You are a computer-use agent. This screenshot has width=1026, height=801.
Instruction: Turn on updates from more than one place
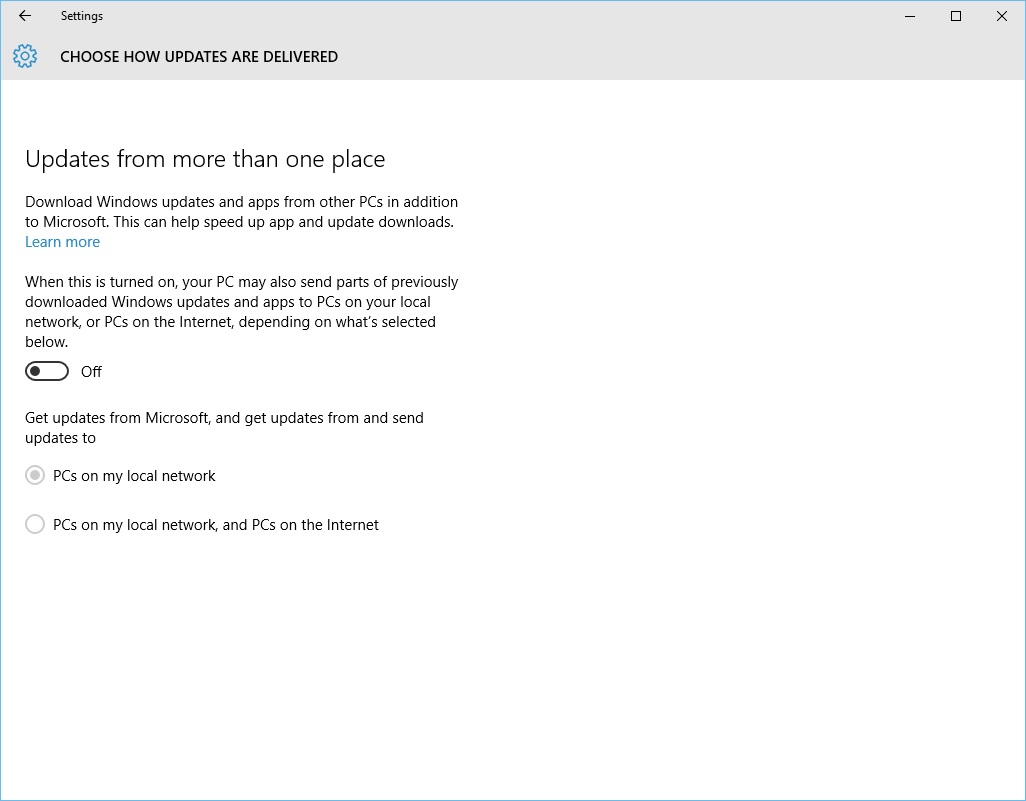(x=47, y=371)
